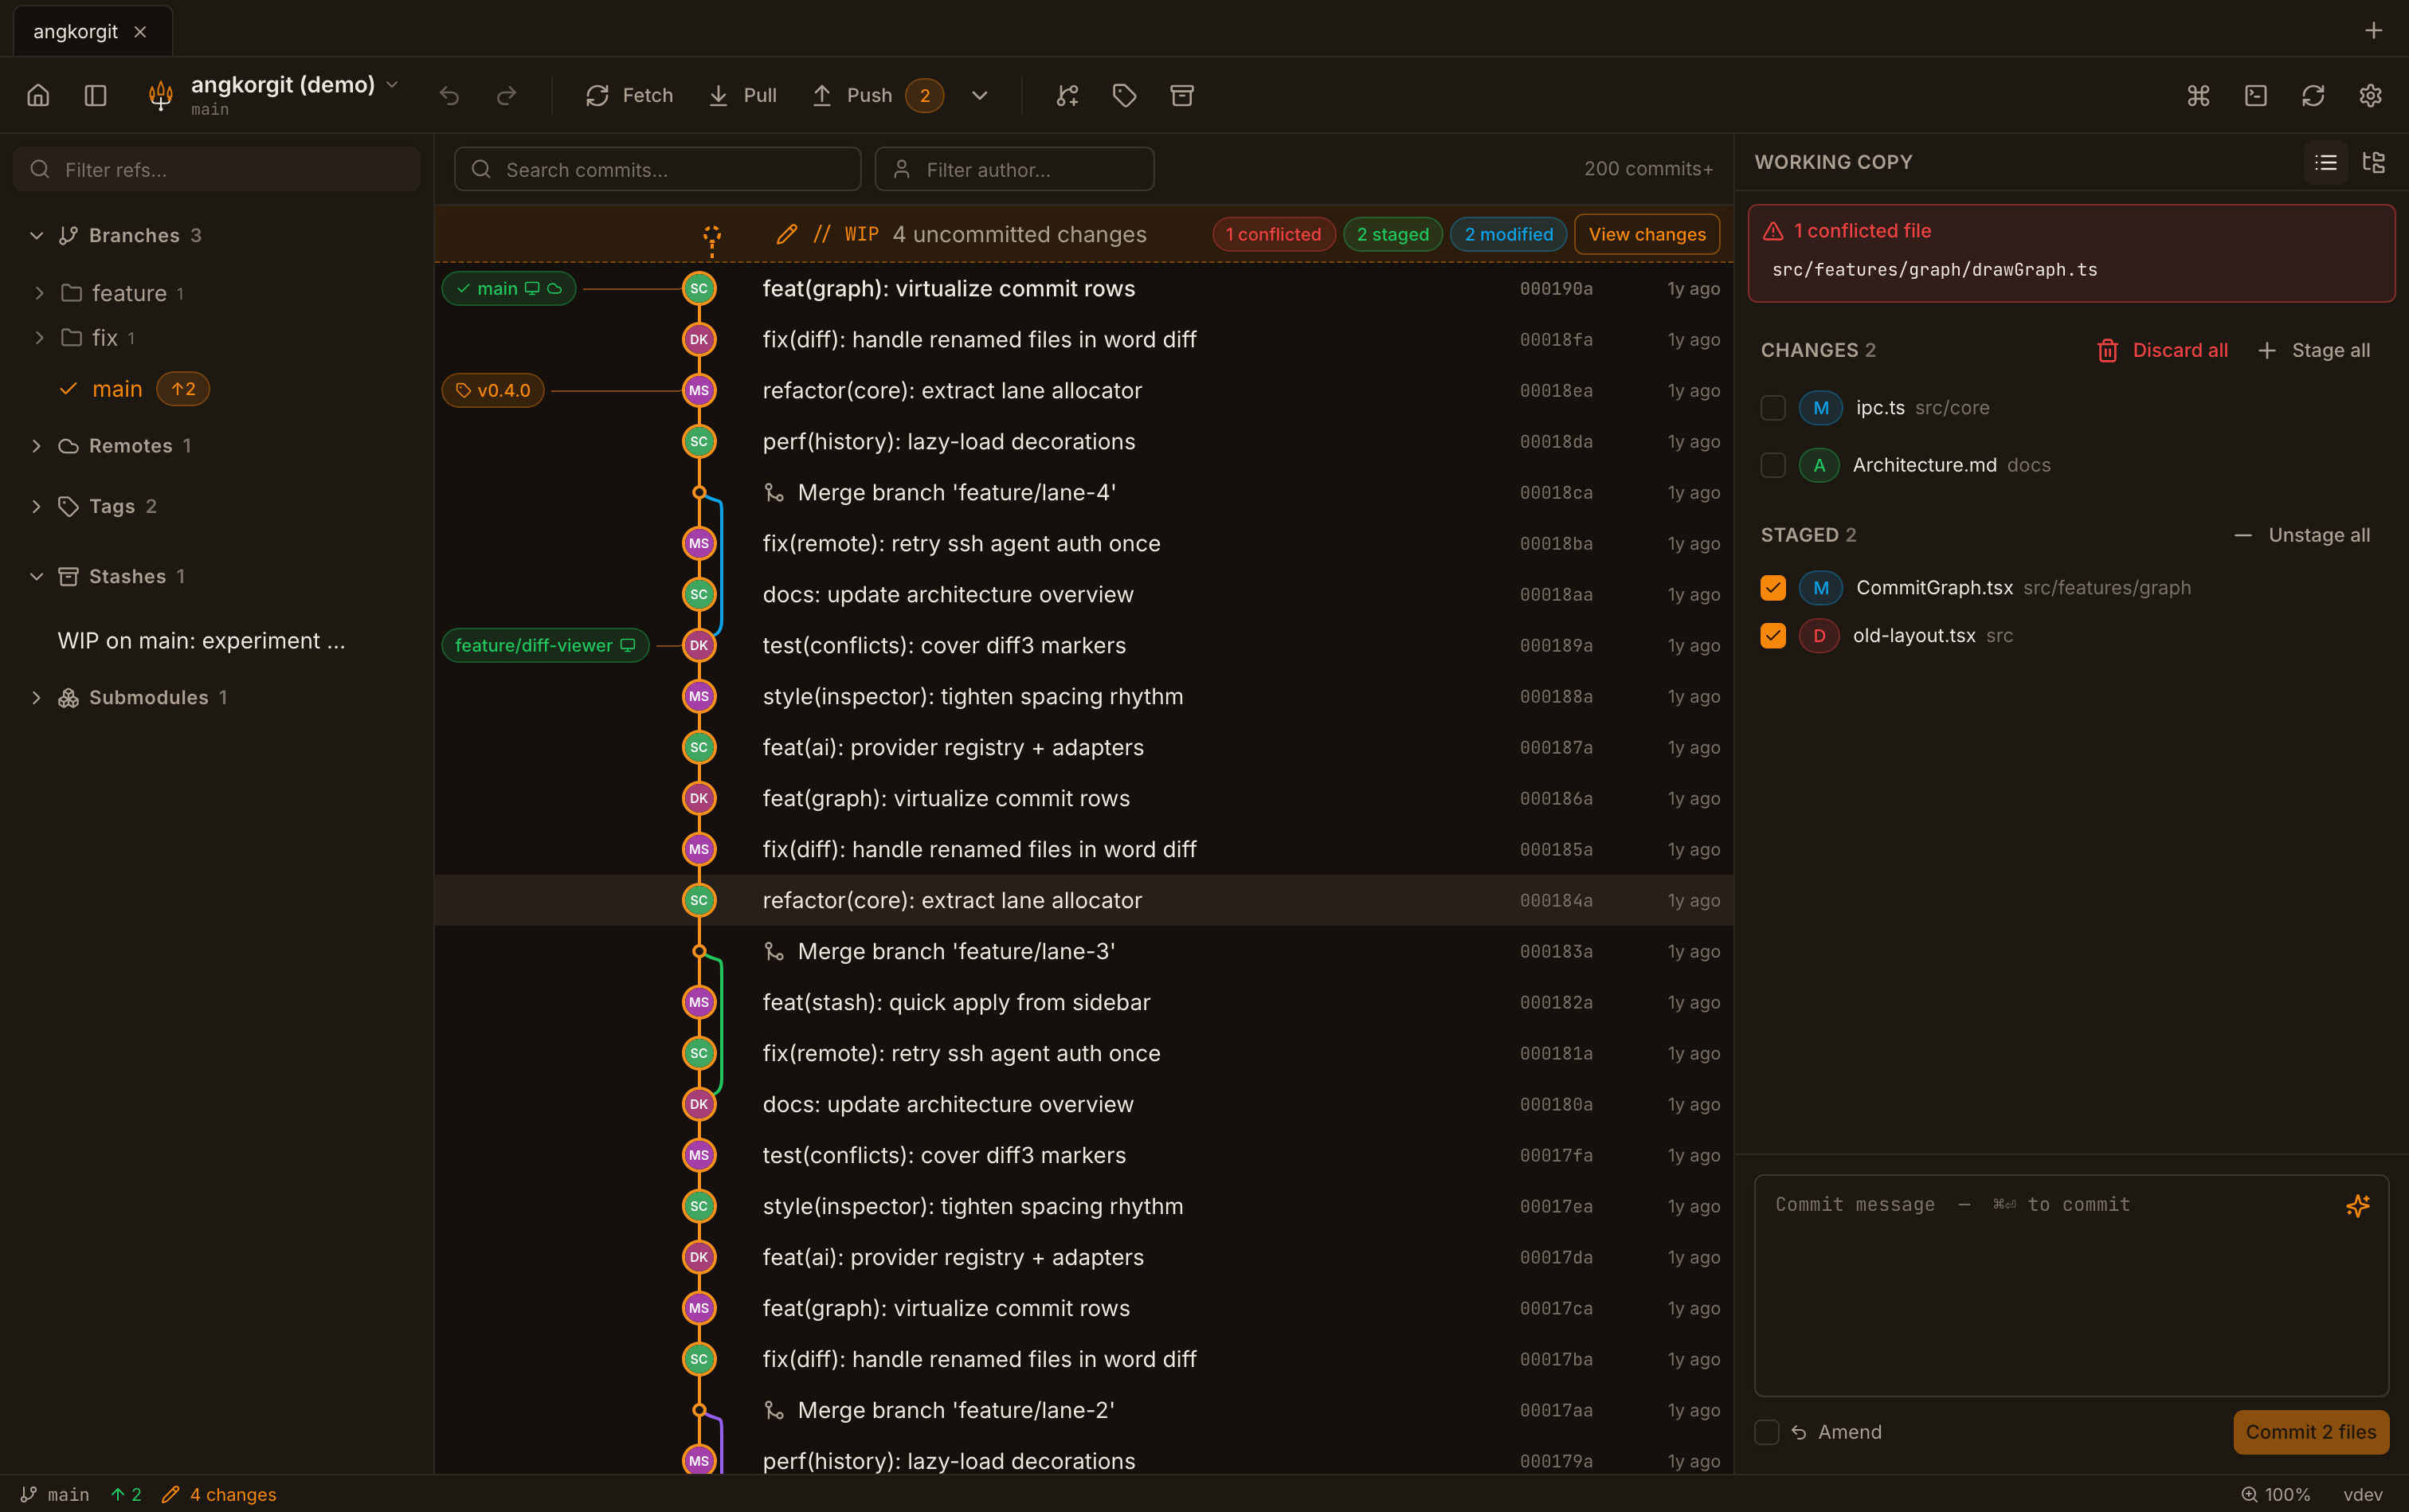Screen dimensions: 2409x1512
Task: Click '4 changes' in the status bar
Action: click(219, 1494)
